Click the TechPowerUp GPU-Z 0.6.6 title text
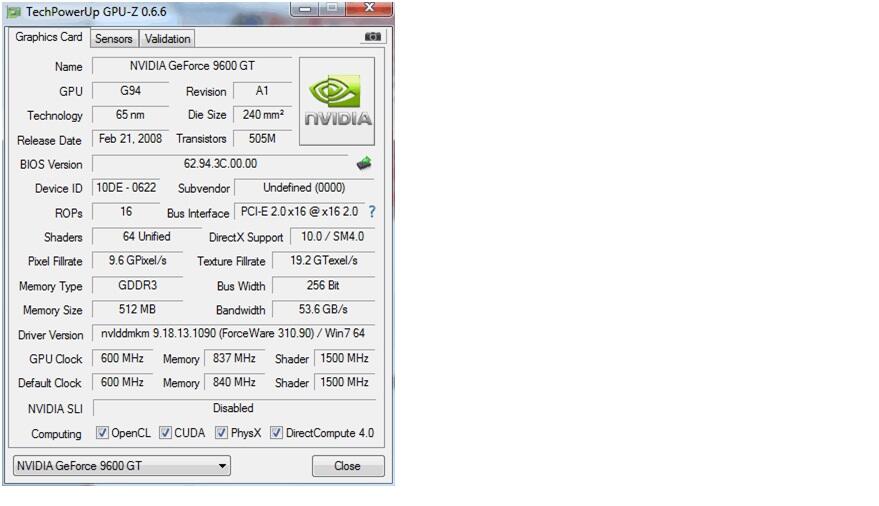This screenshot has height=506, width=879. click(96, 12)
